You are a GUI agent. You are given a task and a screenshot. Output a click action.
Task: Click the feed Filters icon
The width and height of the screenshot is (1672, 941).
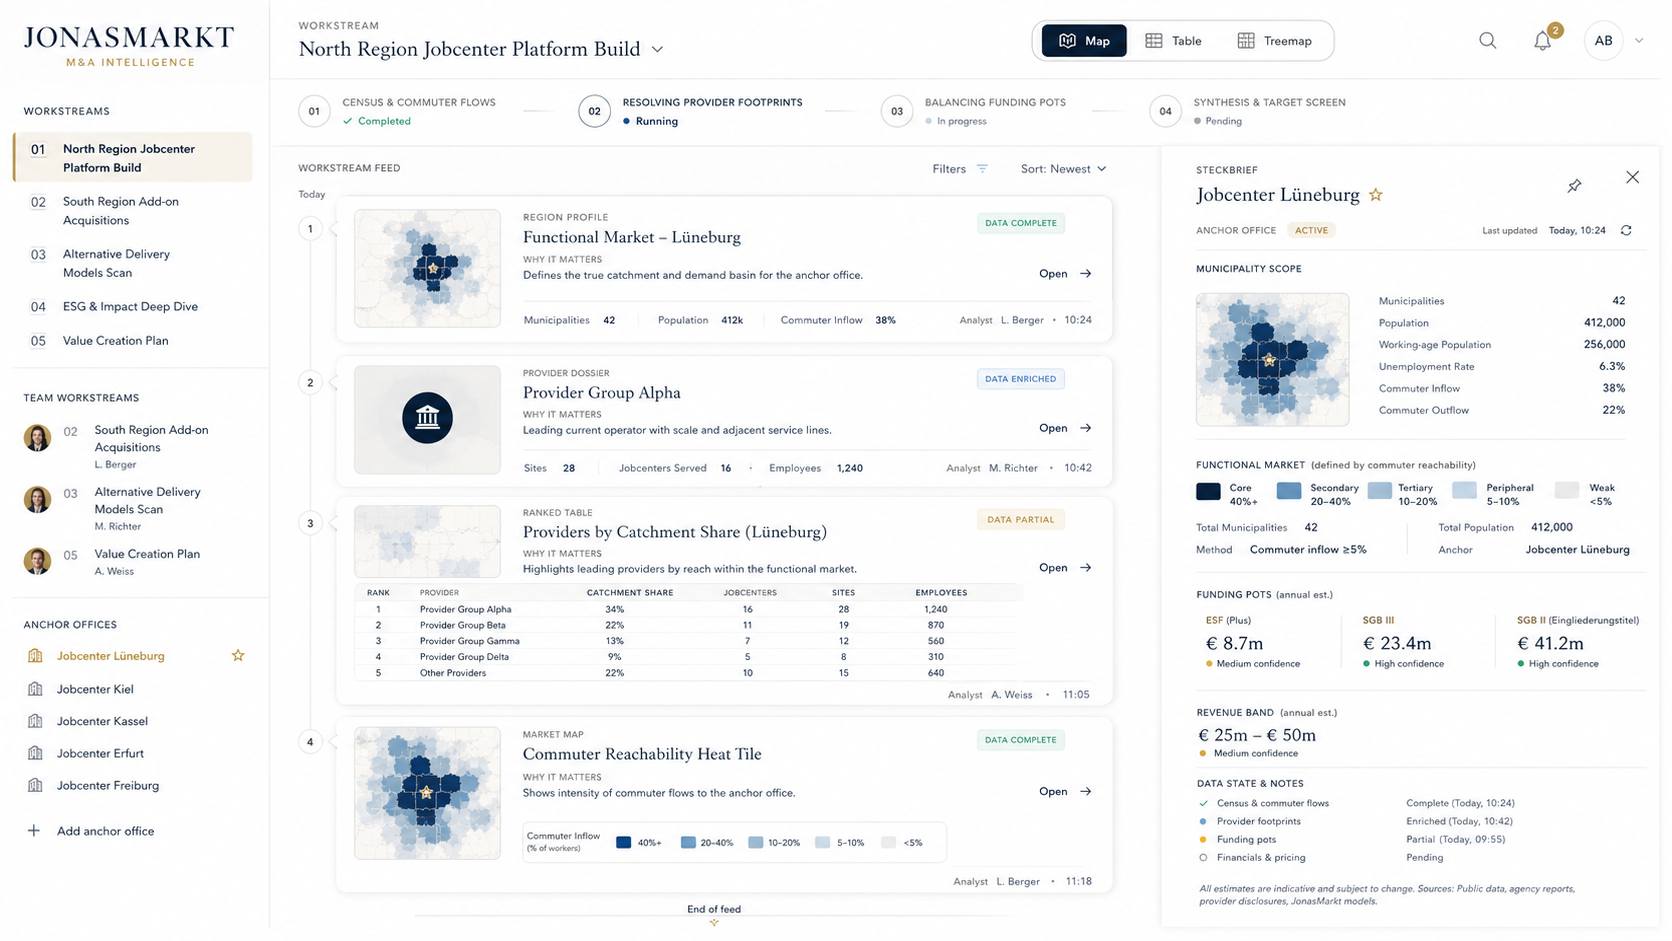coord(982,169)
